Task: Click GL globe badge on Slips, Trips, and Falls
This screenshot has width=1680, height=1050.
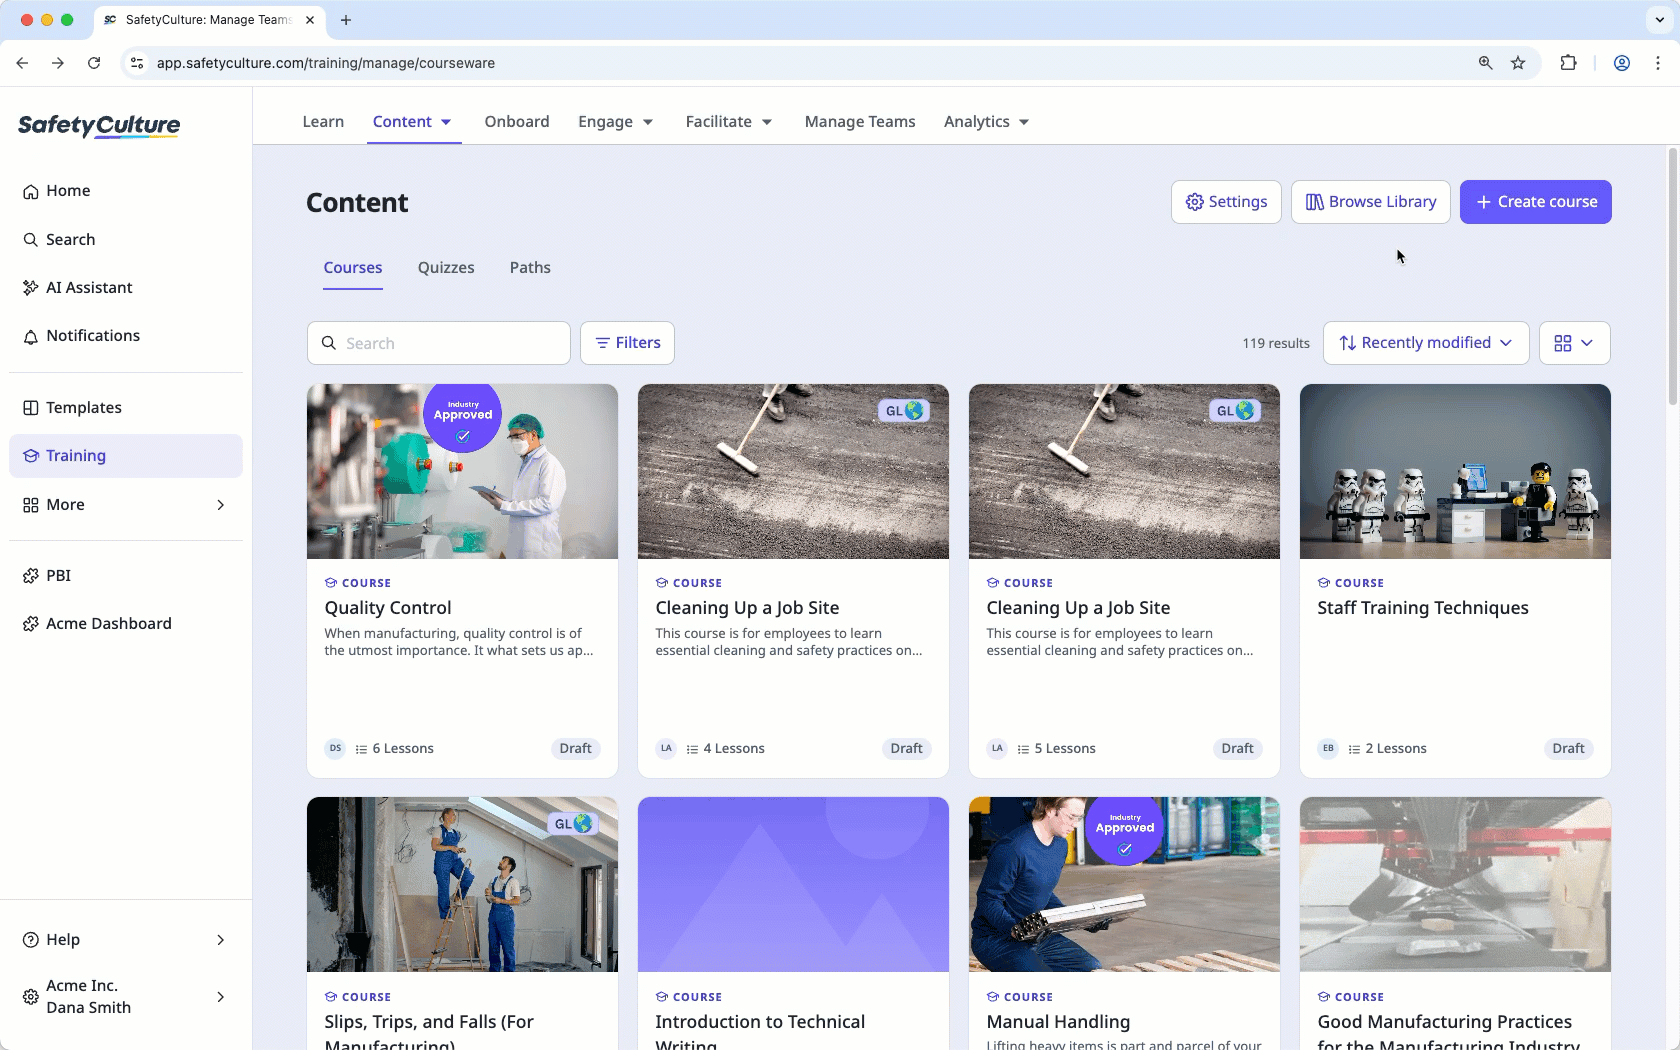Action: 573,824
